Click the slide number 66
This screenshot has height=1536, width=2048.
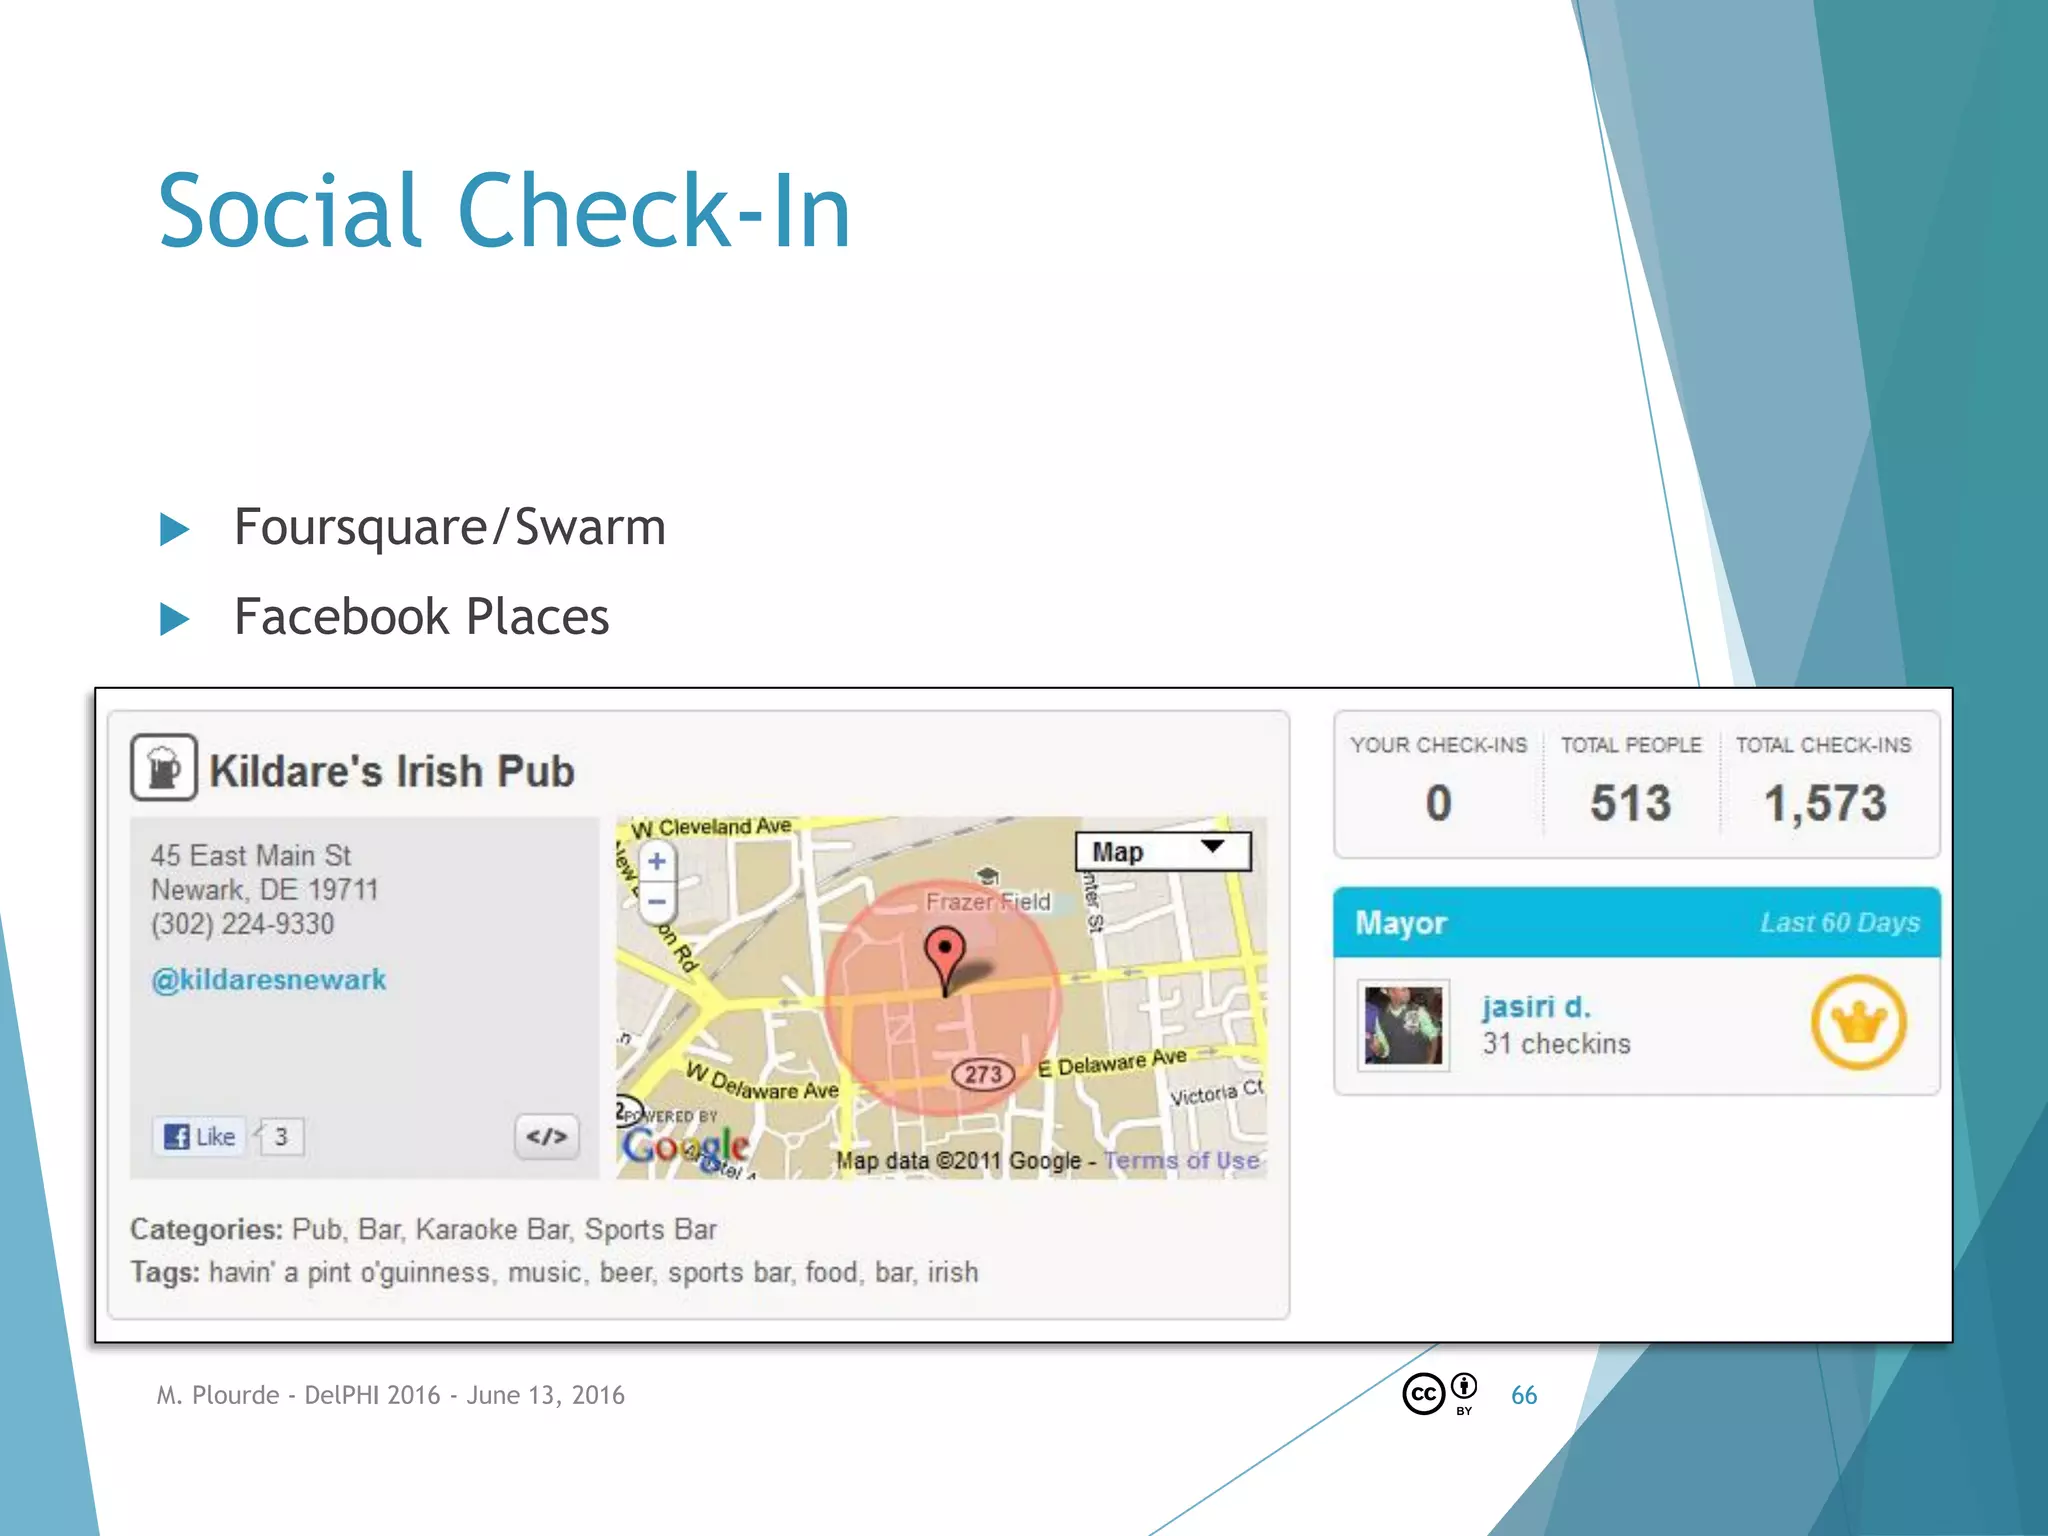pyautogui.click(x=1524, y=1395)
